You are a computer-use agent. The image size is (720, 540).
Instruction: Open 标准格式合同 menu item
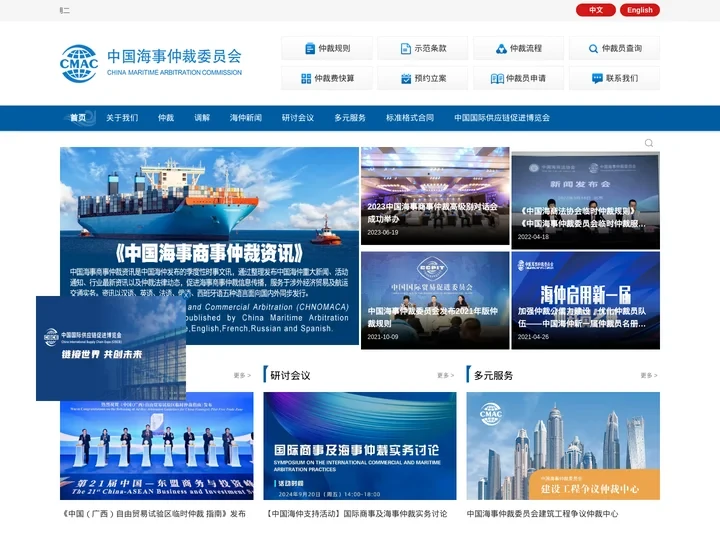[410, 118]
